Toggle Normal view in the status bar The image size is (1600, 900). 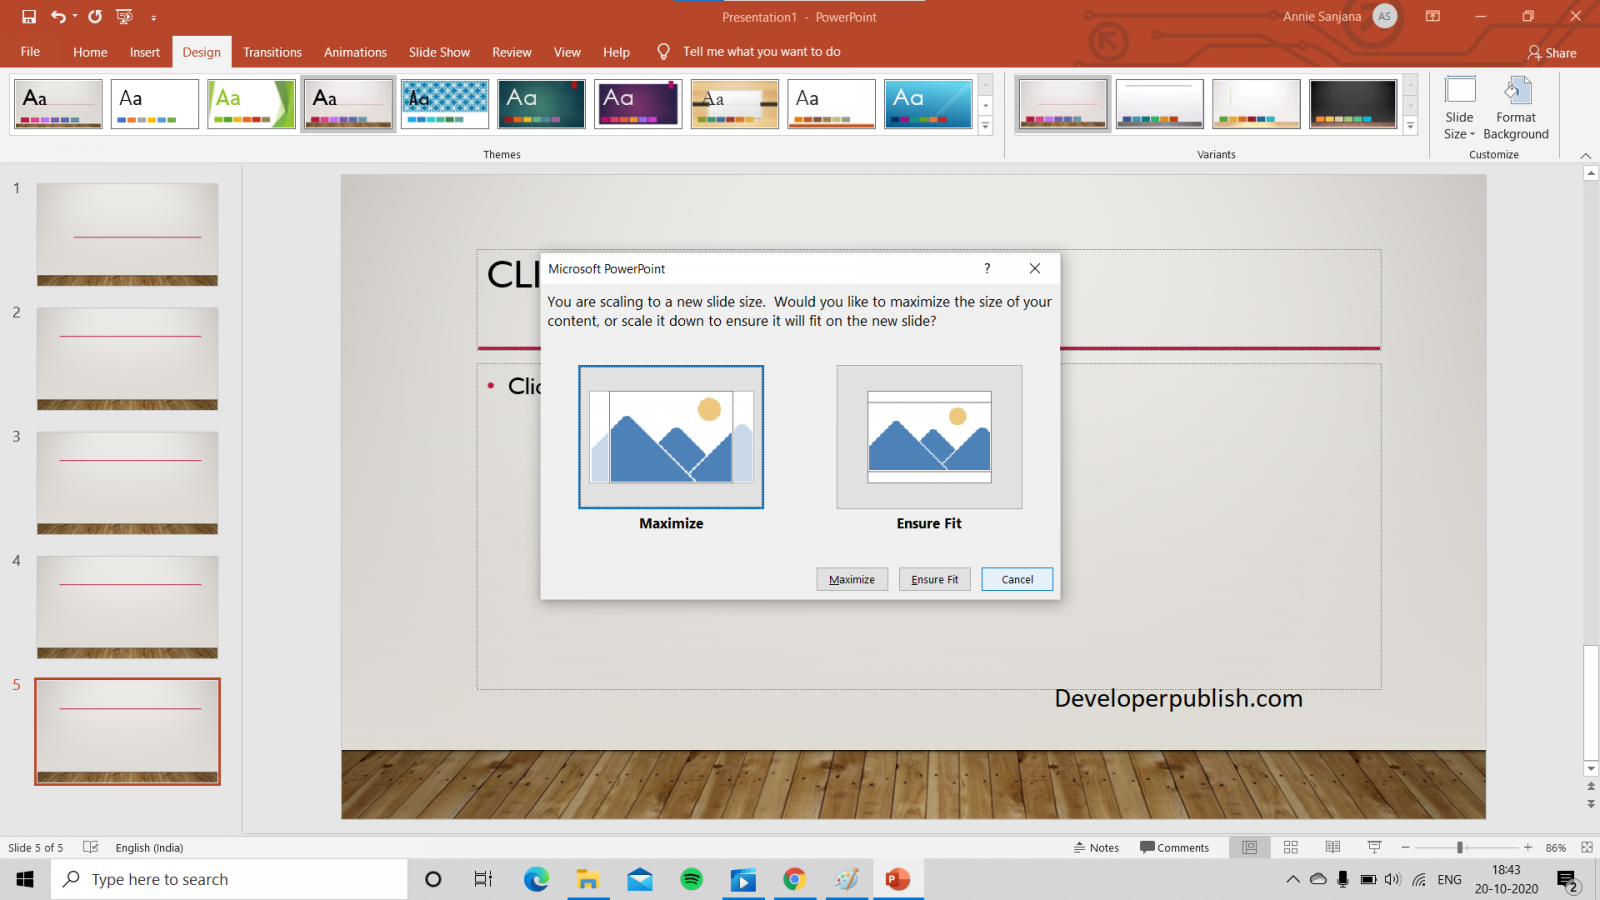click(x=1249, y=846)
